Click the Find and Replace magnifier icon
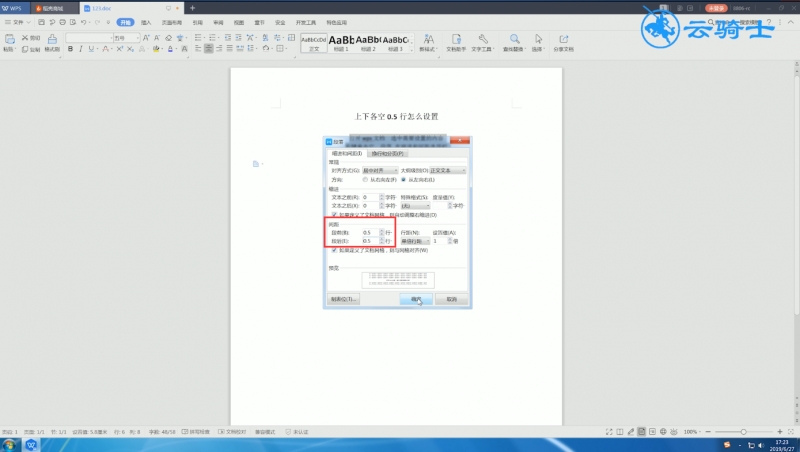 (514, 39)
